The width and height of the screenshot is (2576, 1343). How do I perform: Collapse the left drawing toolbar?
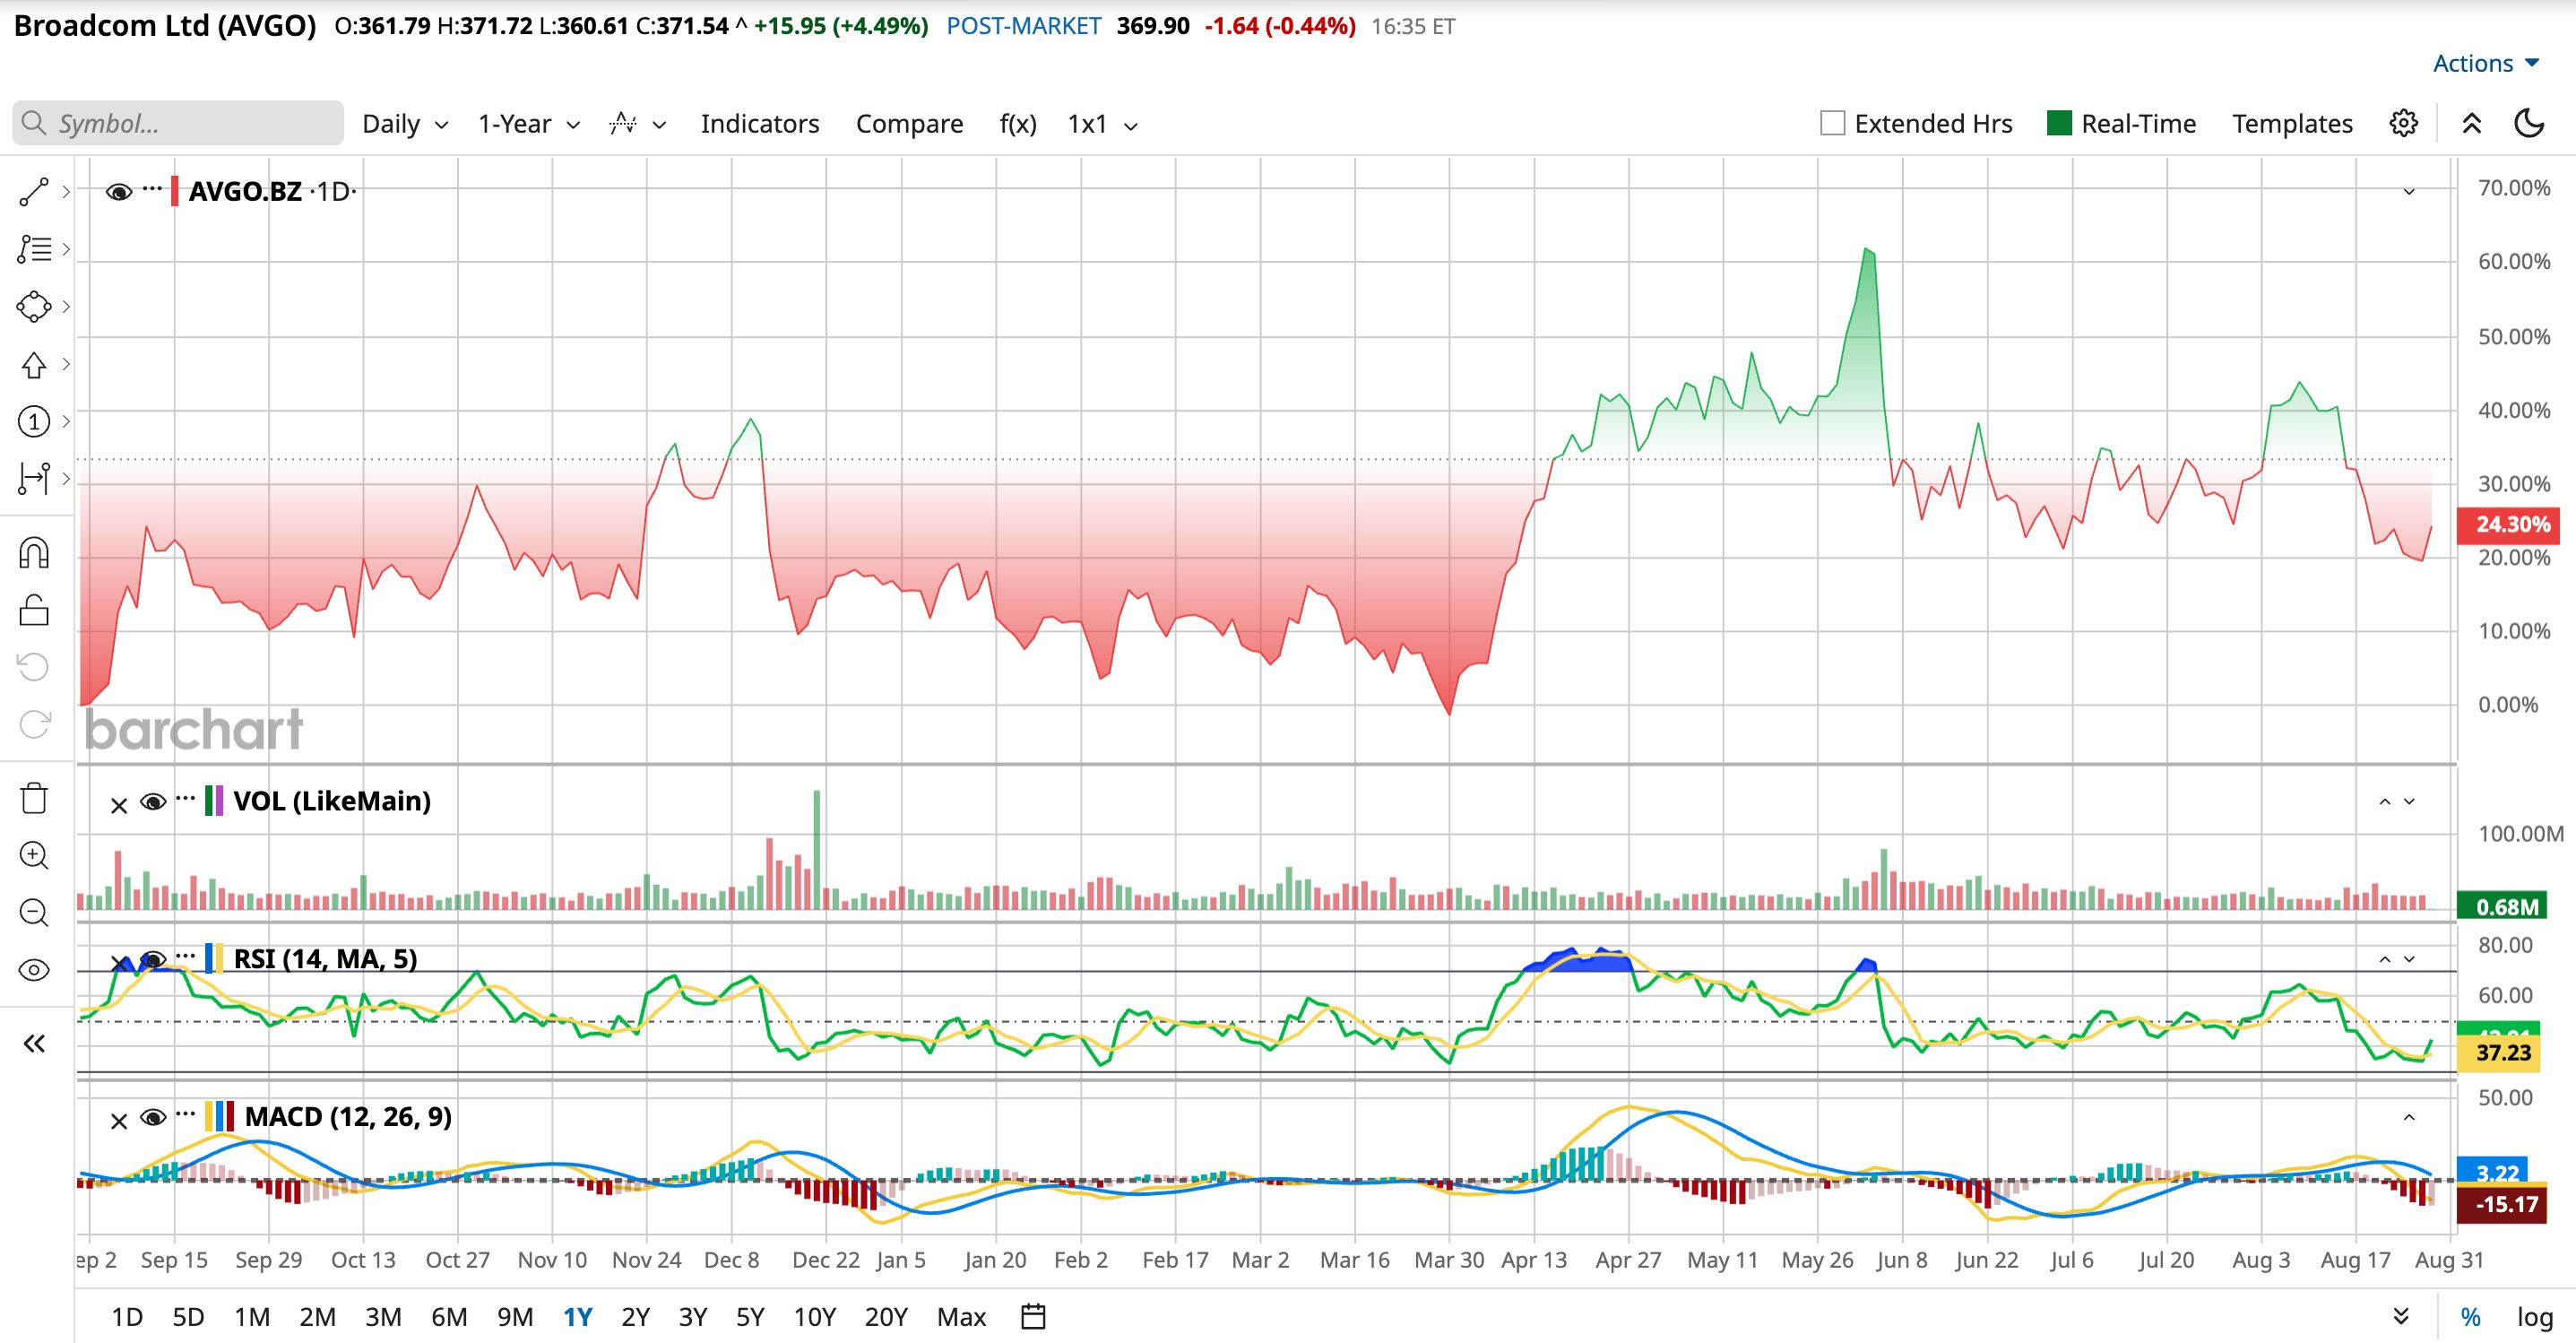pos(34,1044)
